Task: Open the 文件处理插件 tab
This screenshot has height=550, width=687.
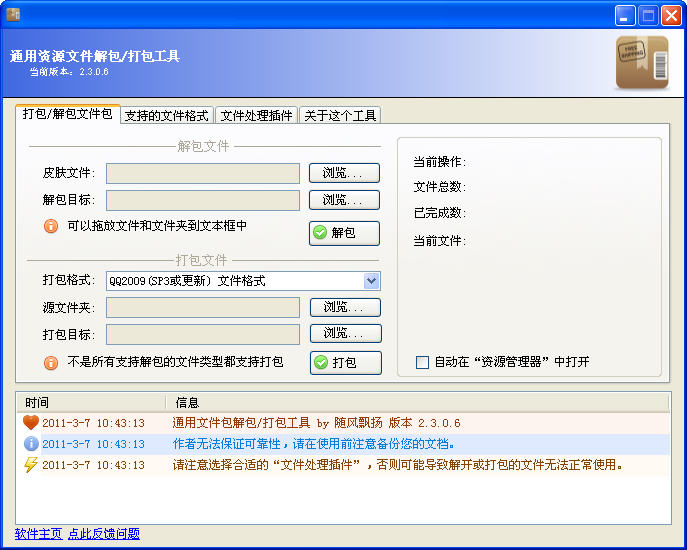Action: (x=256, y=116)
